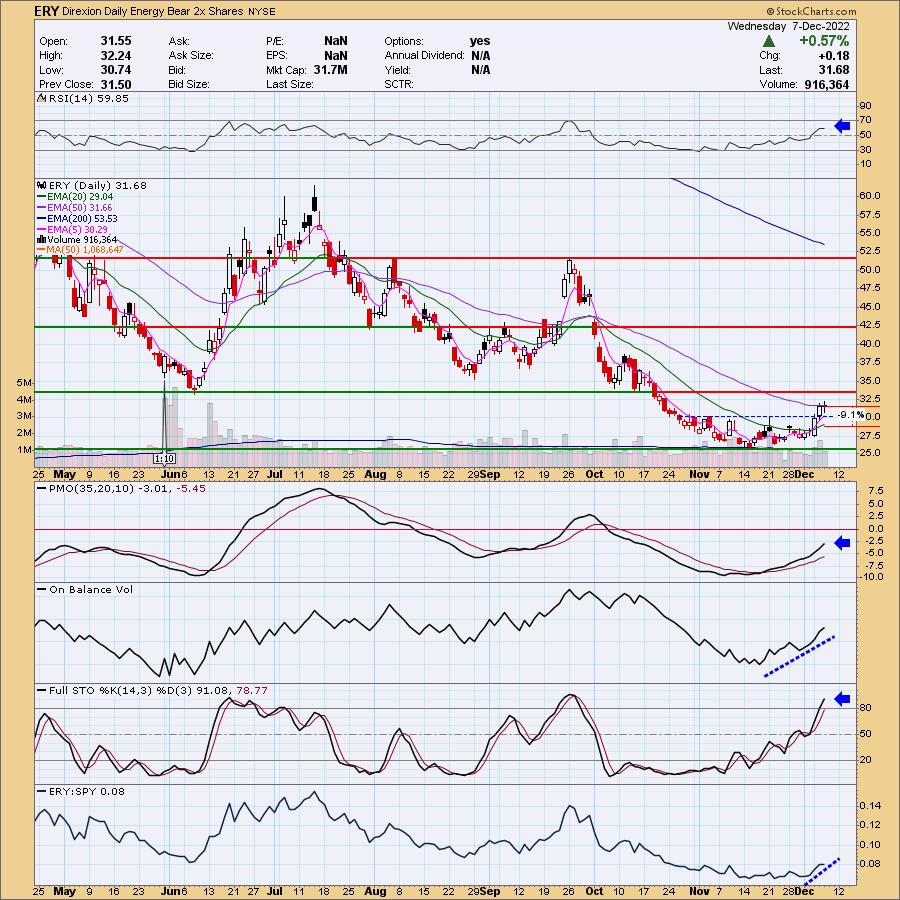Click the 42.5 price axis label

tap(869, 325)
